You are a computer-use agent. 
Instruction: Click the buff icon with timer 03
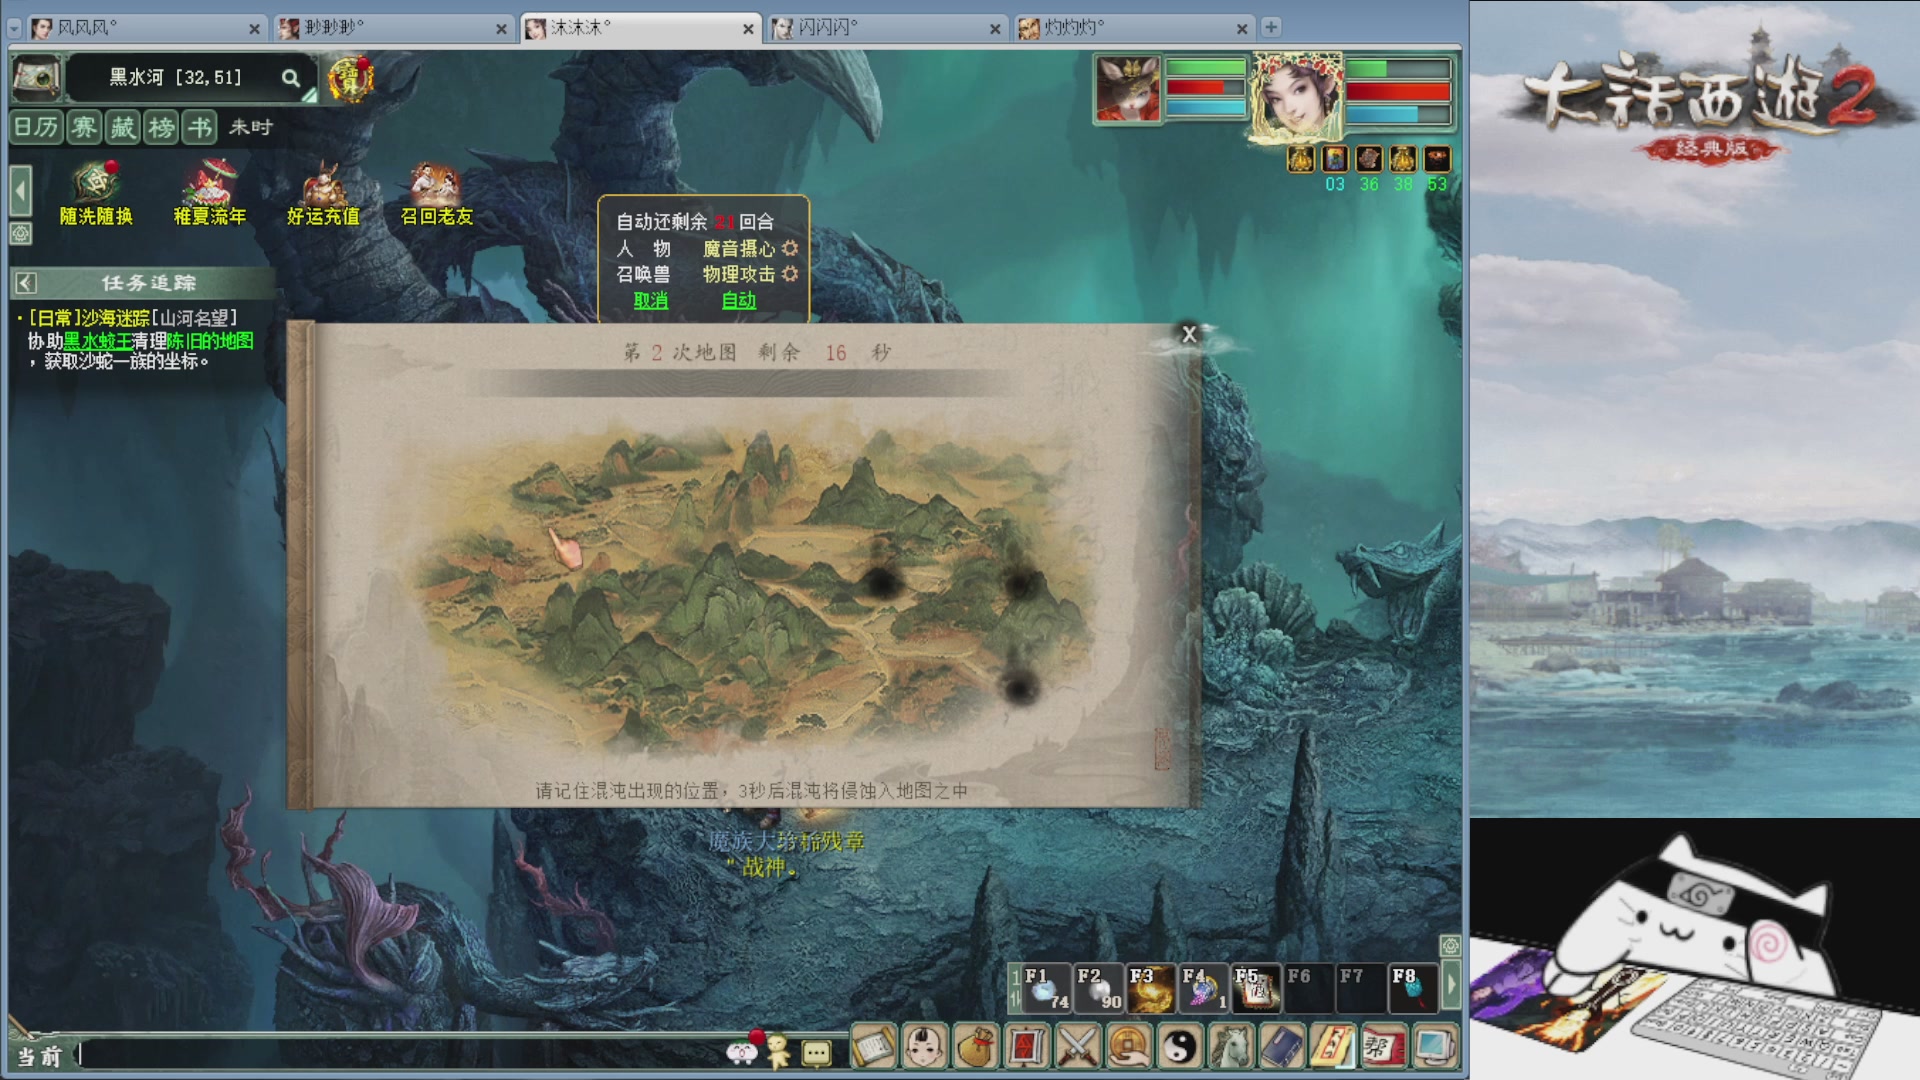coord(1335,158)
